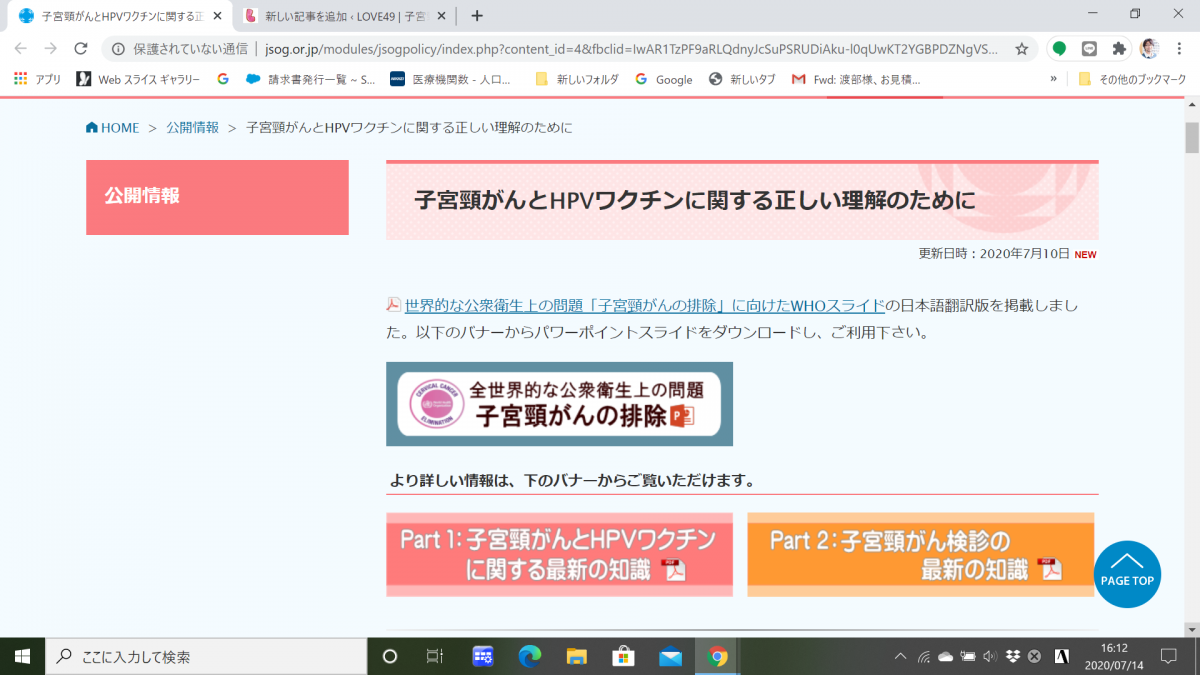Image resolution: width=1200 pixels, height=675 pixels.
Task: Switch to the 子宮頸がんとHPVワクチン tab
Action: 110,16
